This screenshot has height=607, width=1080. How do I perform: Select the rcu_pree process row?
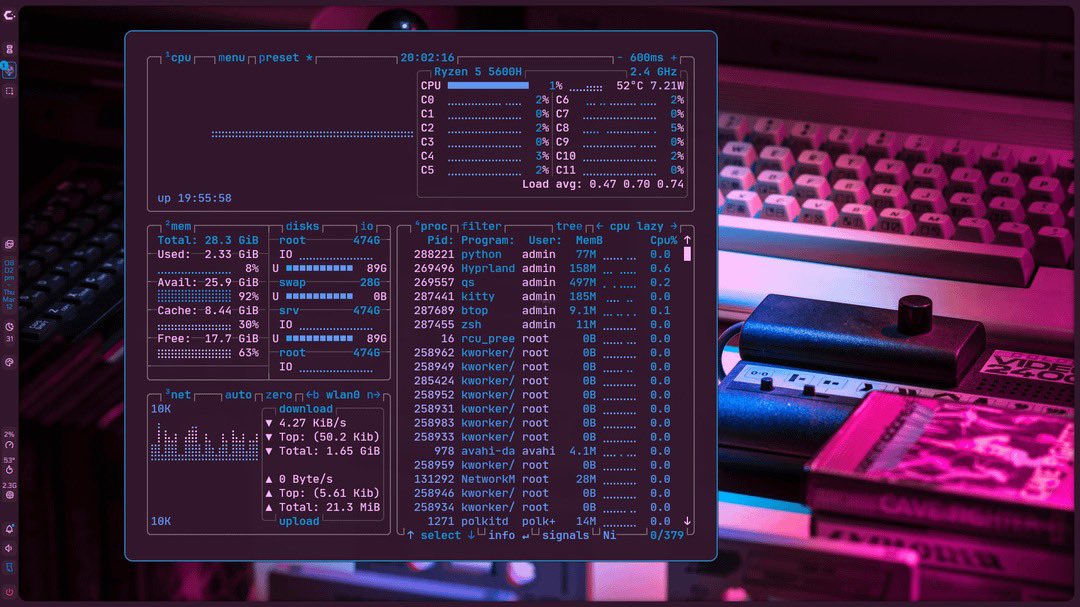pyautogui.click(x=542, y=338)
